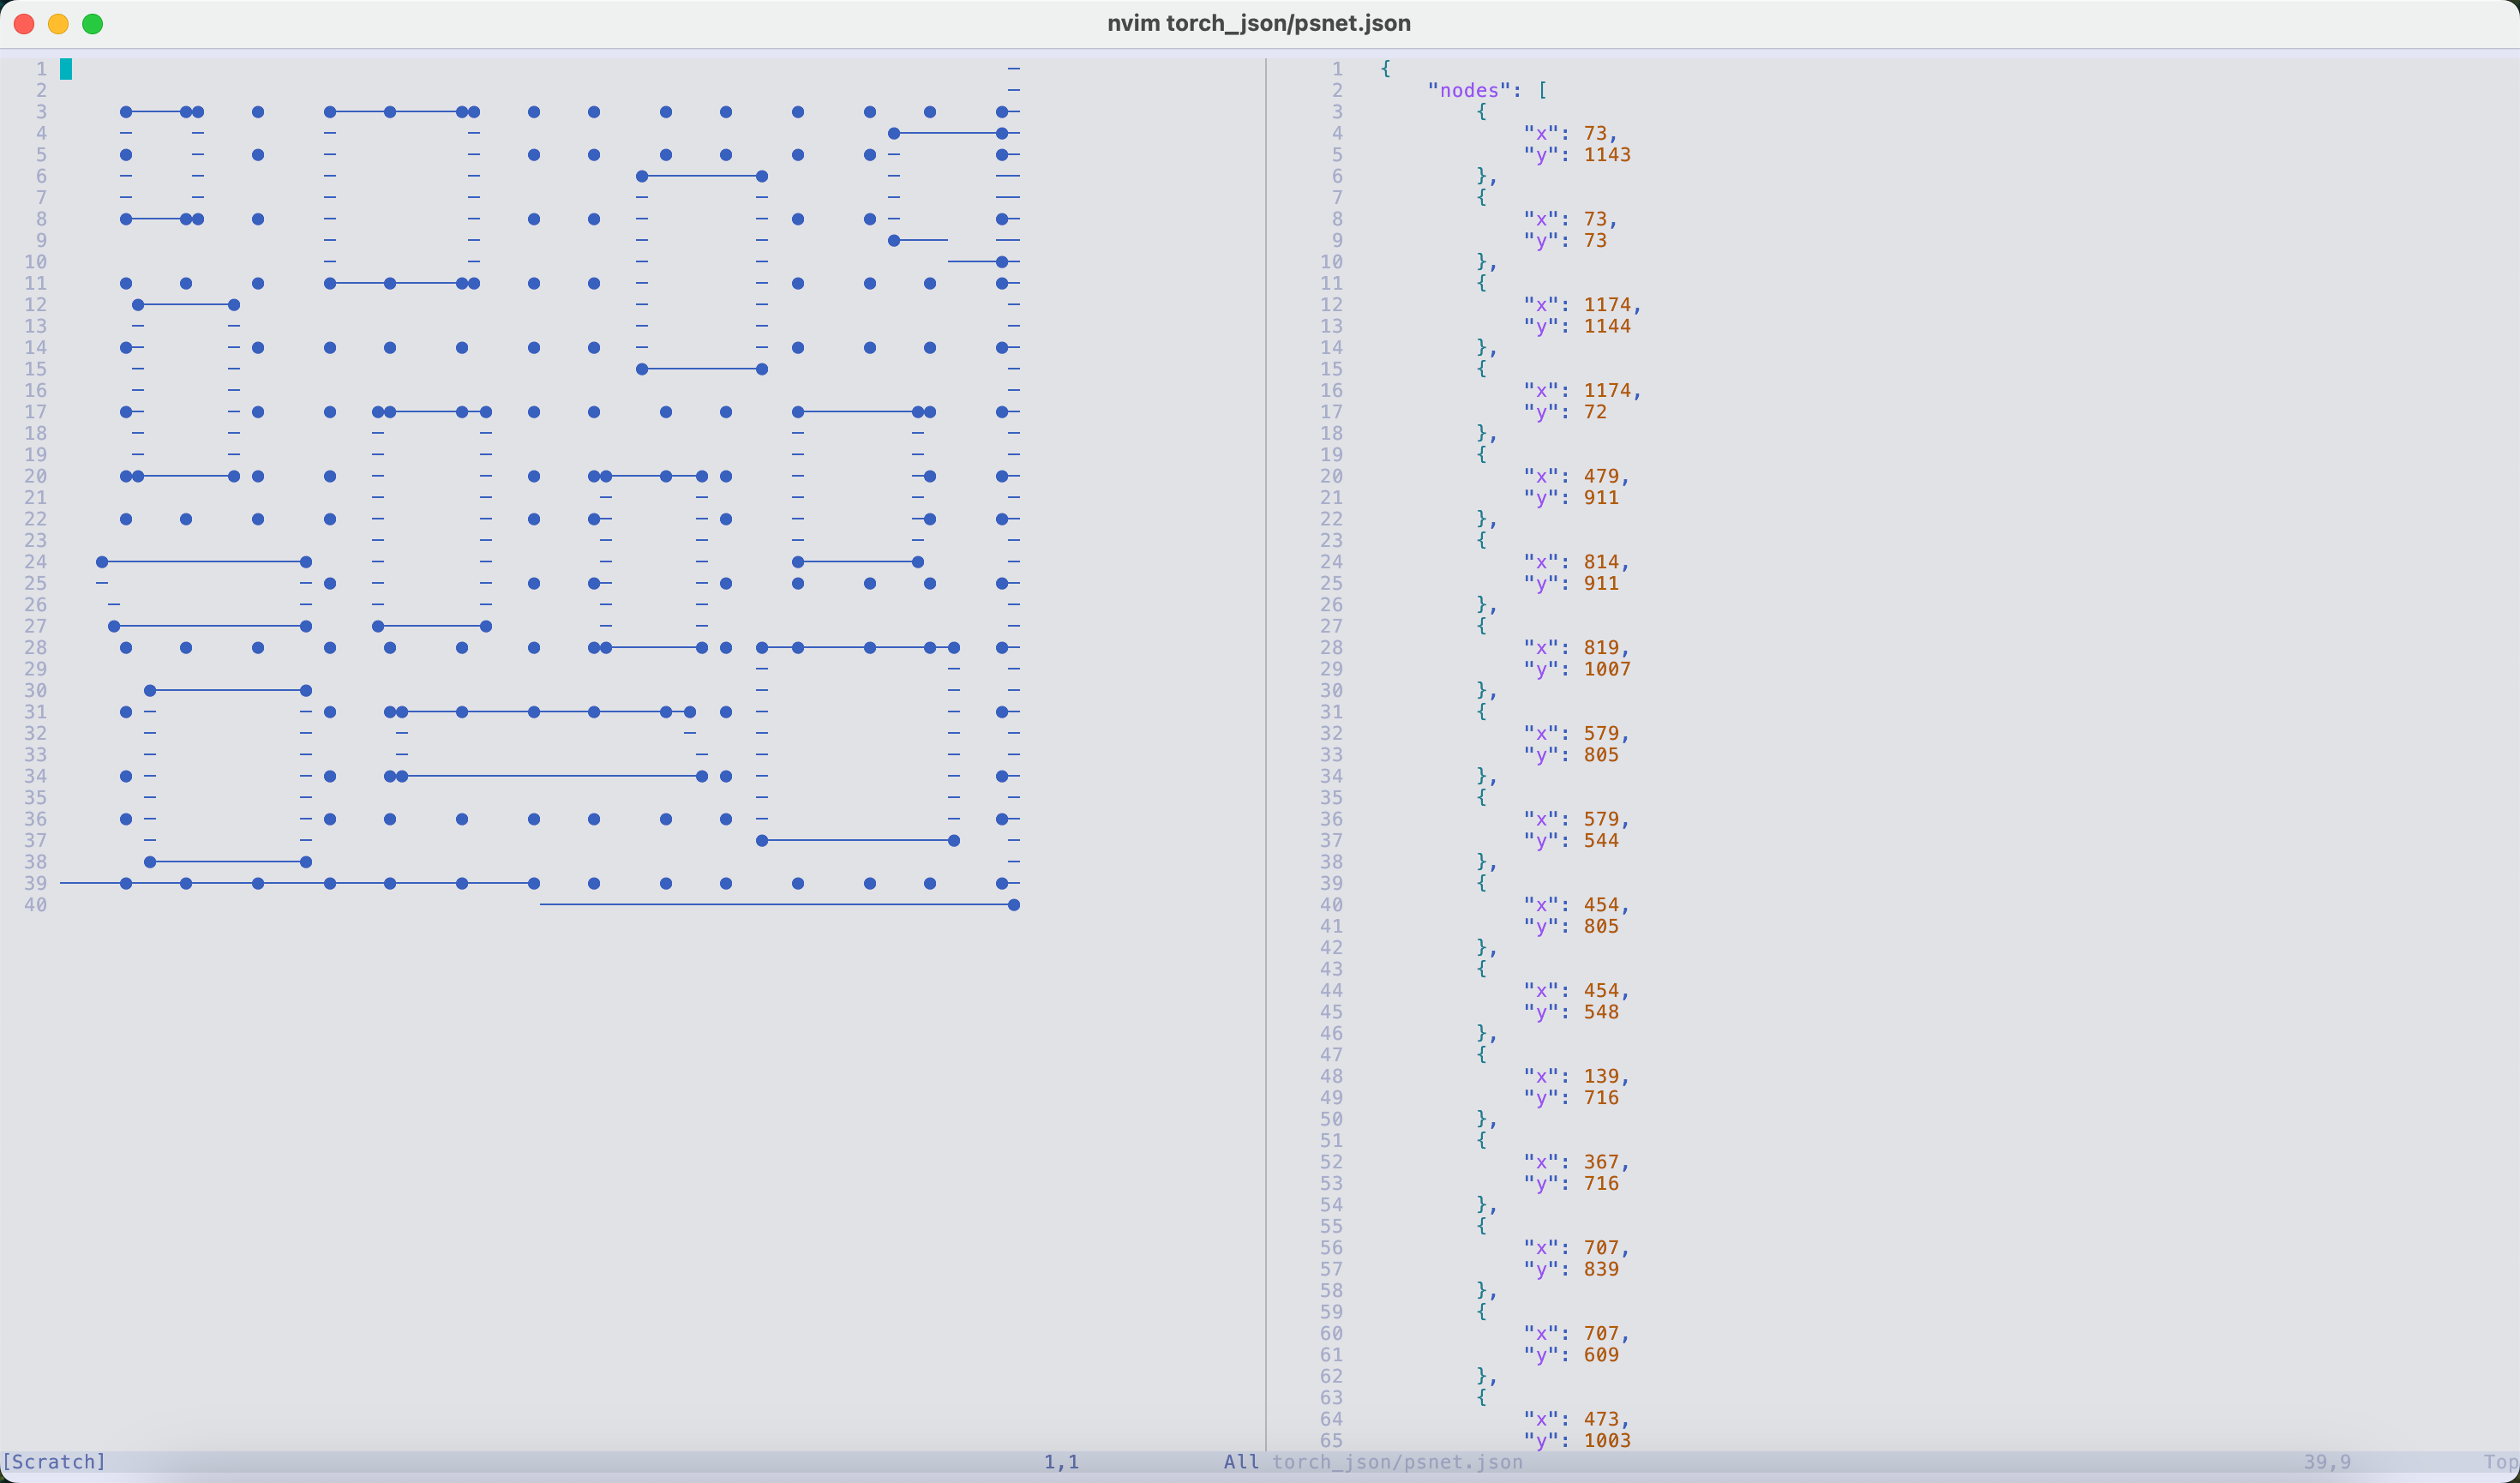The image size is (2520, 1483).
Task: Click the "nodes" key in the JSON pane
Action: pos(1468,90)
